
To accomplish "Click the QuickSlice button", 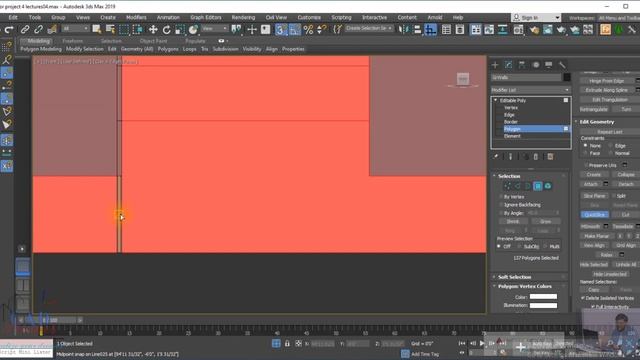I will click(x=595, y=215).
